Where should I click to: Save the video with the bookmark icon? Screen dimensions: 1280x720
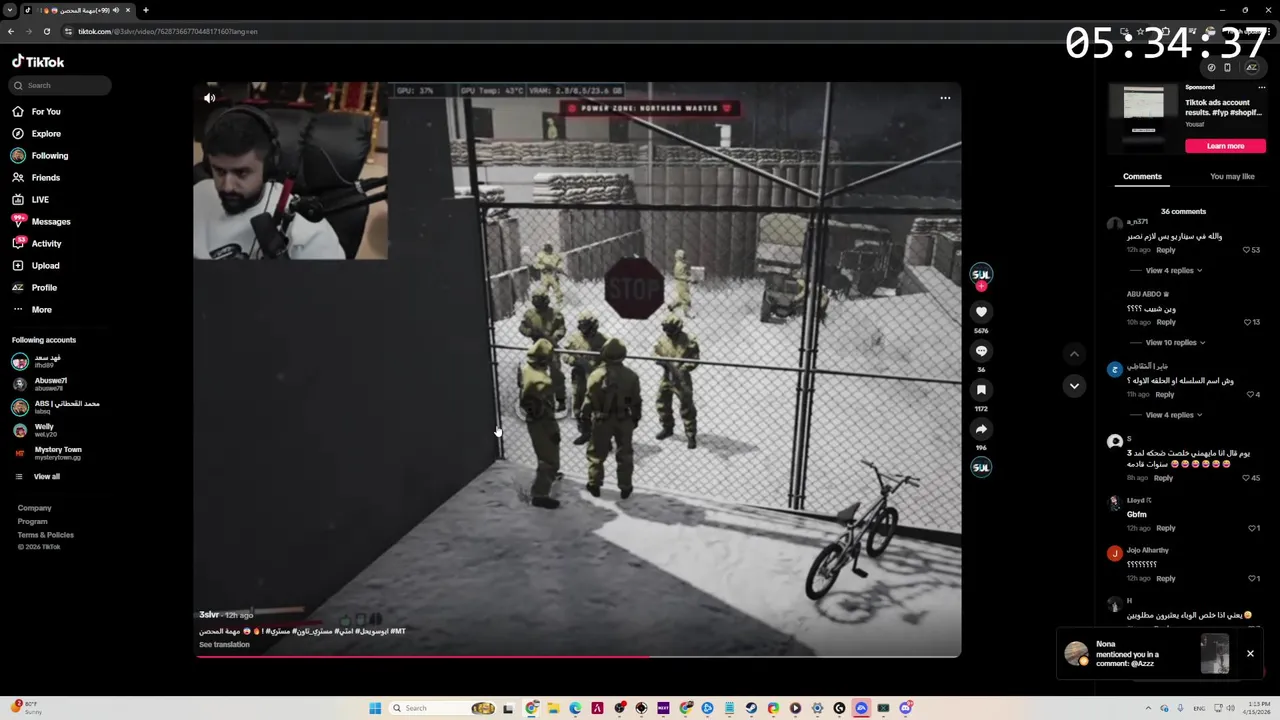(981, 390)
